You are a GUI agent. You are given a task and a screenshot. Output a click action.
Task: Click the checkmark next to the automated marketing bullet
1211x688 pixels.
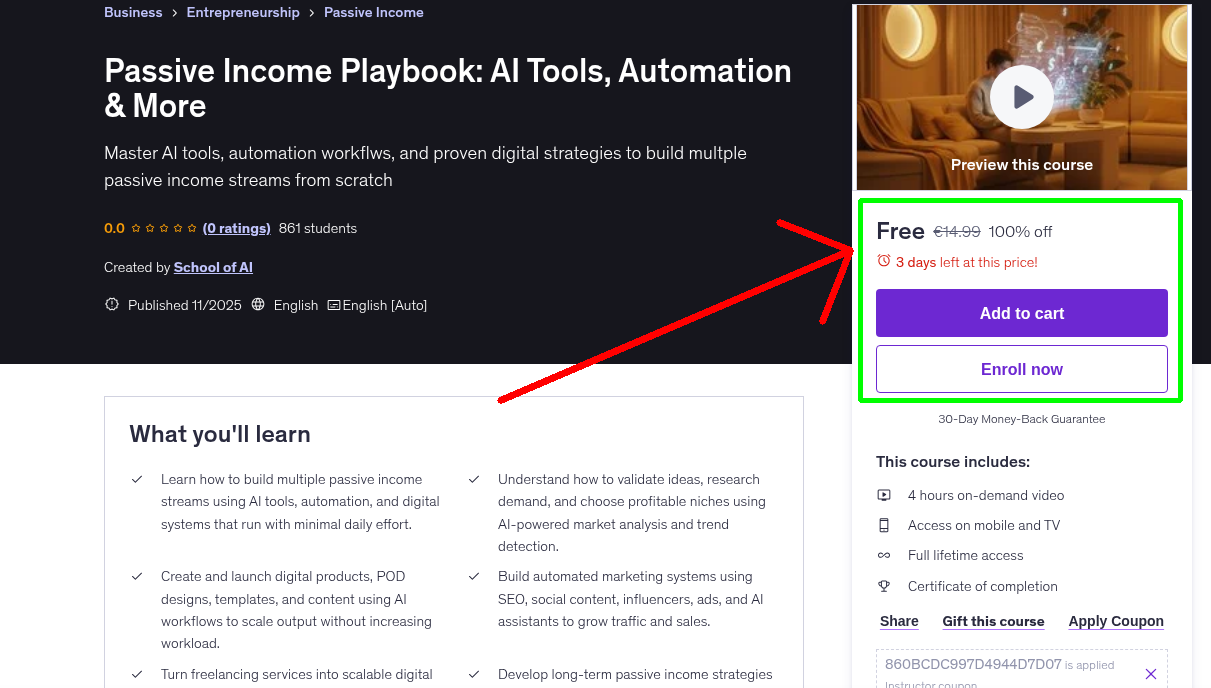click(x=473, y=576)
